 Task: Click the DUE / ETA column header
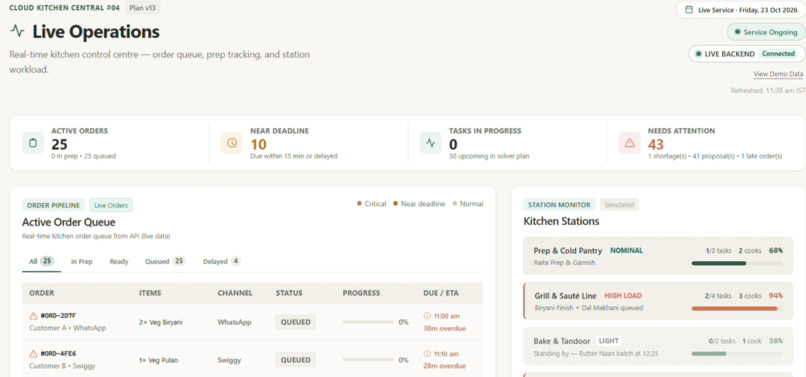tap(441, 293)
